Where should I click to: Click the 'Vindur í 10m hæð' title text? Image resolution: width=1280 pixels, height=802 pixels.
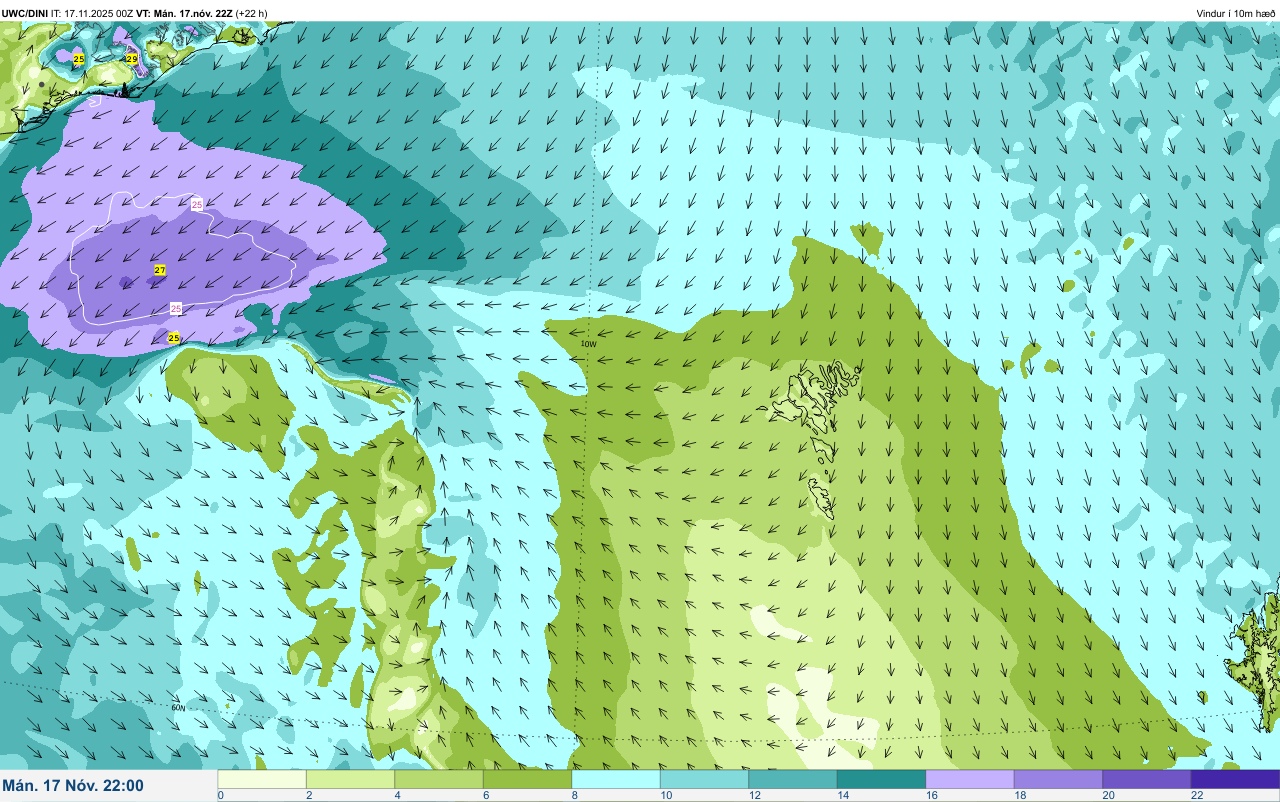[x=1236, y=13]
